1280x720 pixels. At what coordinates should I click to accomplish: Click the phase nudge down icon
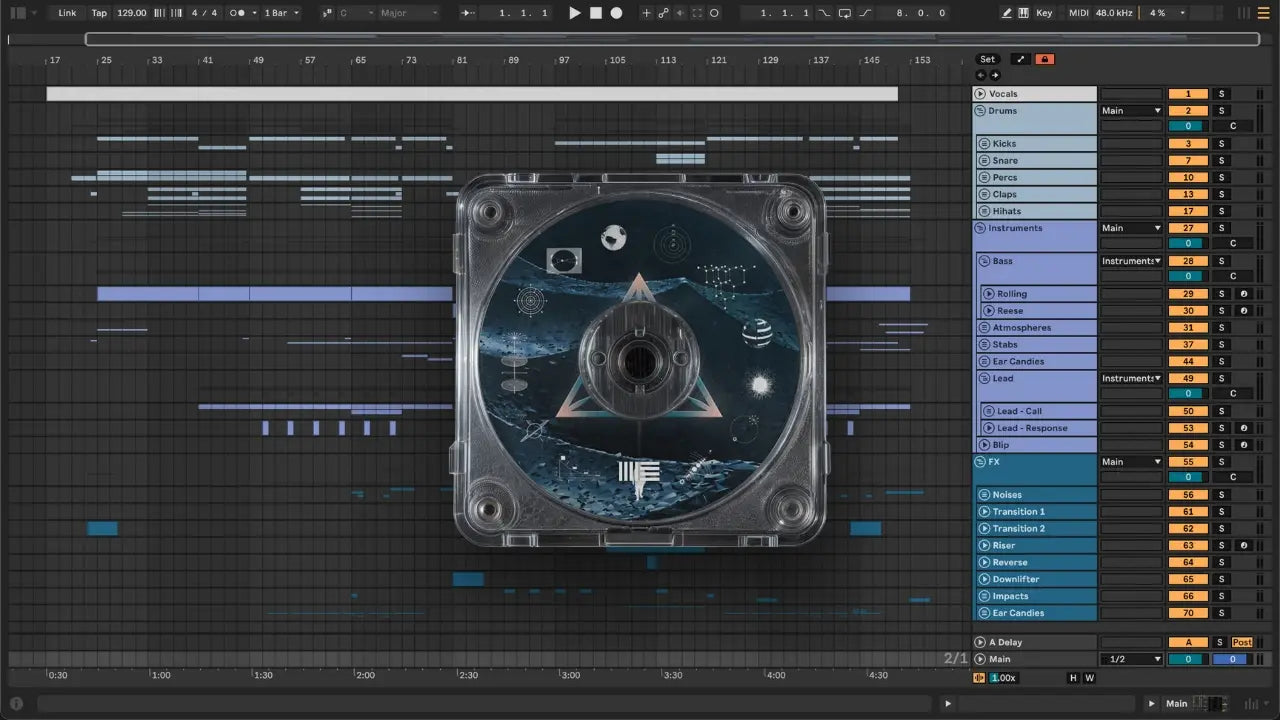160,13
